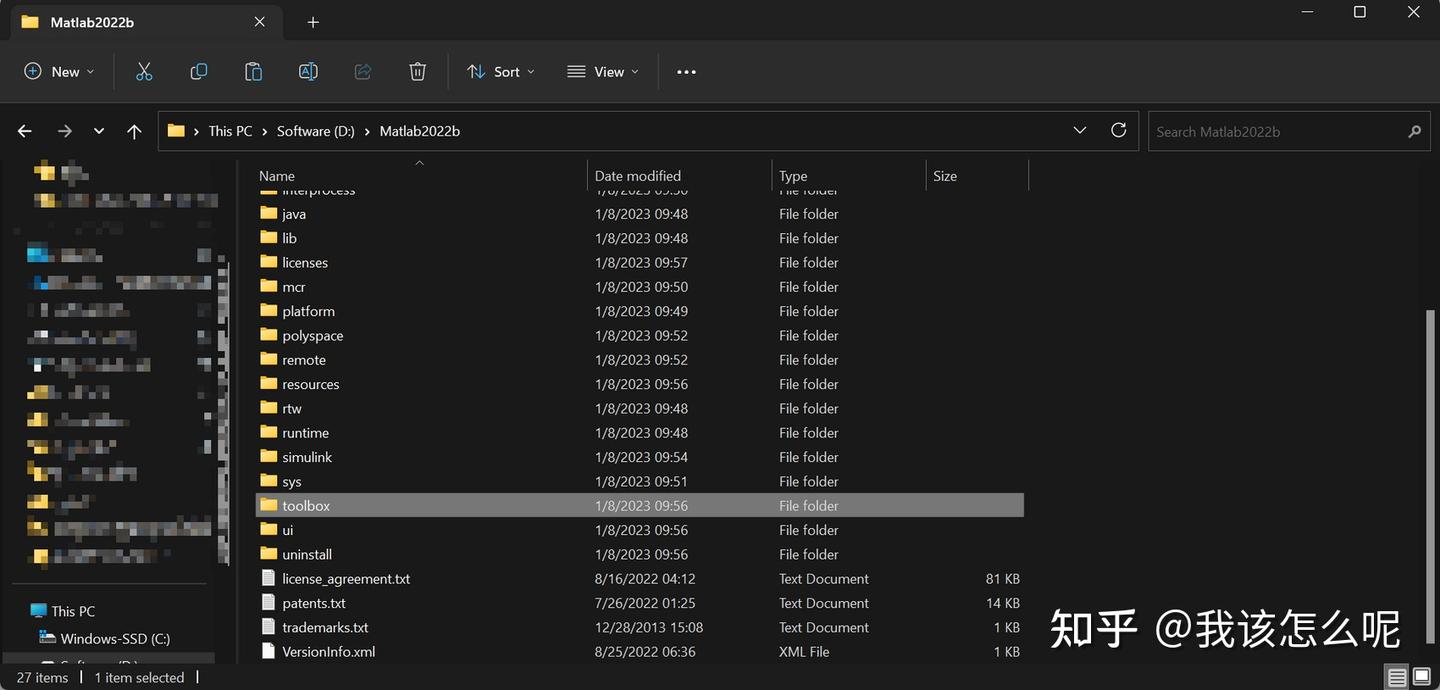
Task: Open the New item dropdown
Action: click(59, 72)
